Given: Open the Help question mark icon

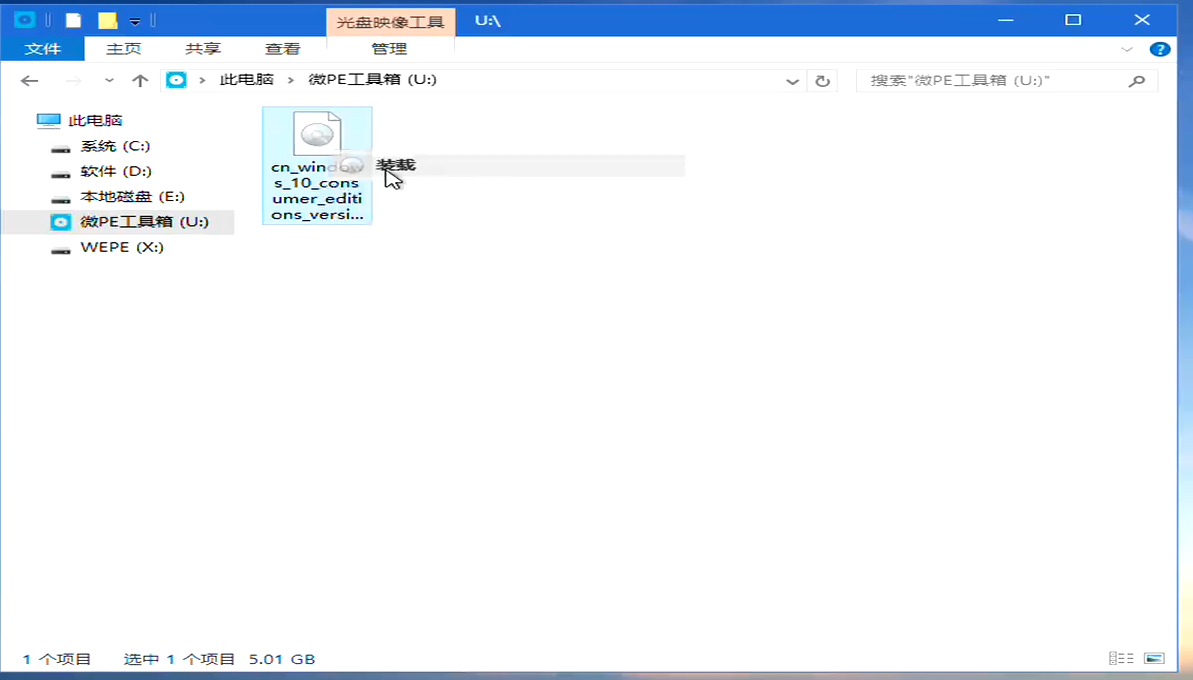Looking at the screenshot, I should 1160,49.
